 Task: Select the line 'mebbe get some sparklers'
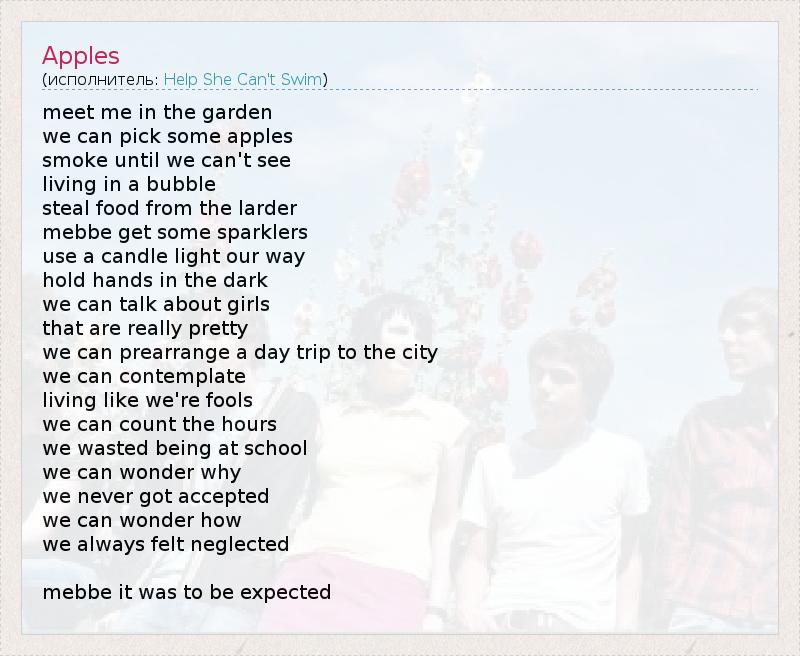[x=175, y=232]
